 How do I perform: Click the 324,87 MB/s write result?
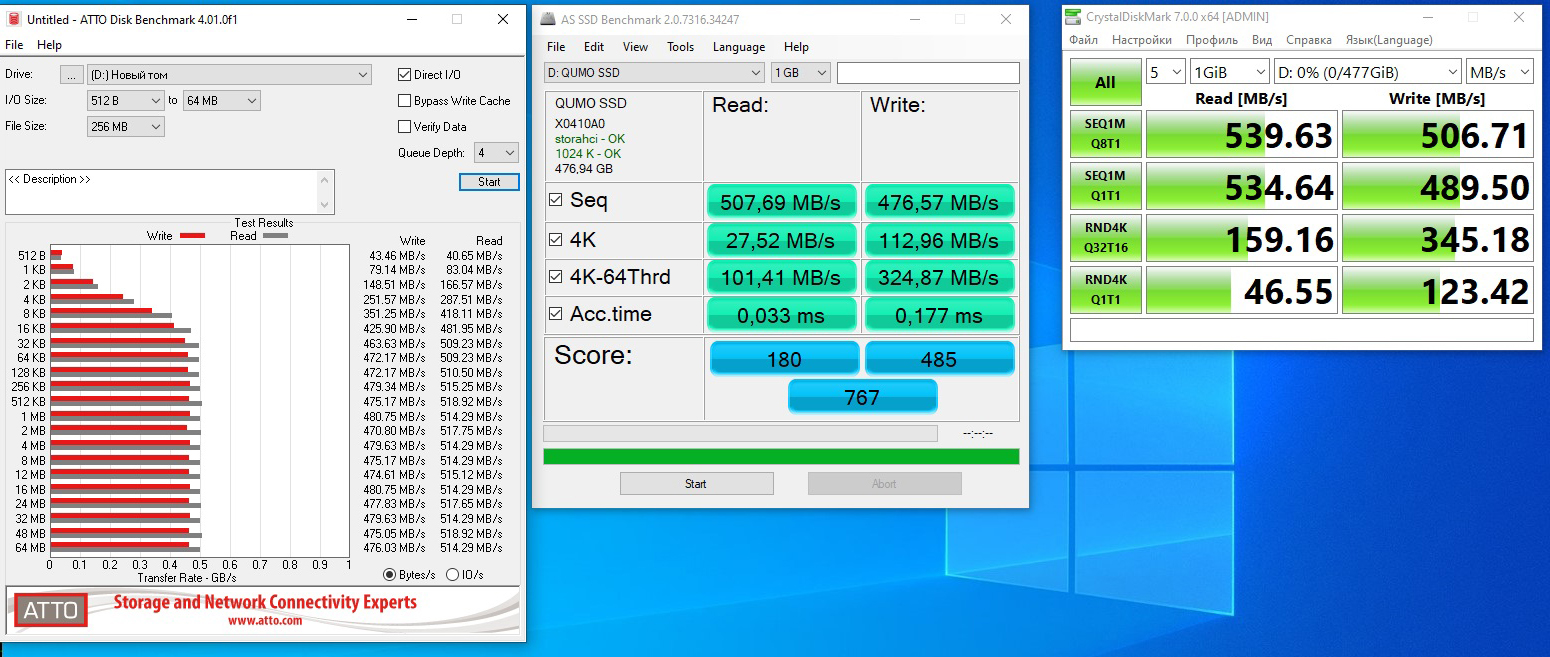click(939, 277)
